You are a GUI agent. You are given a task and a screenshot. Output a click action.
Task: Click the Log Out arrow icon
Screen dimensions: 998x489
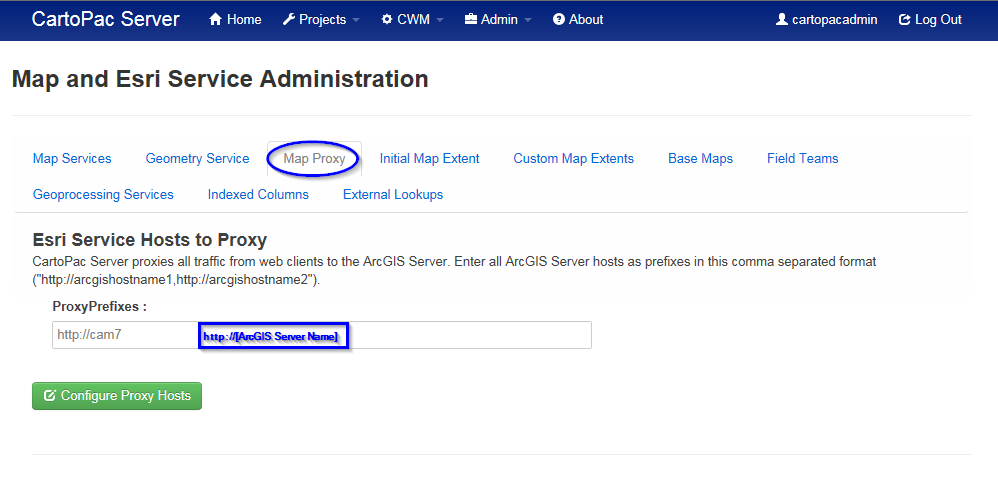pyautogui.click(x=905, y=20)
